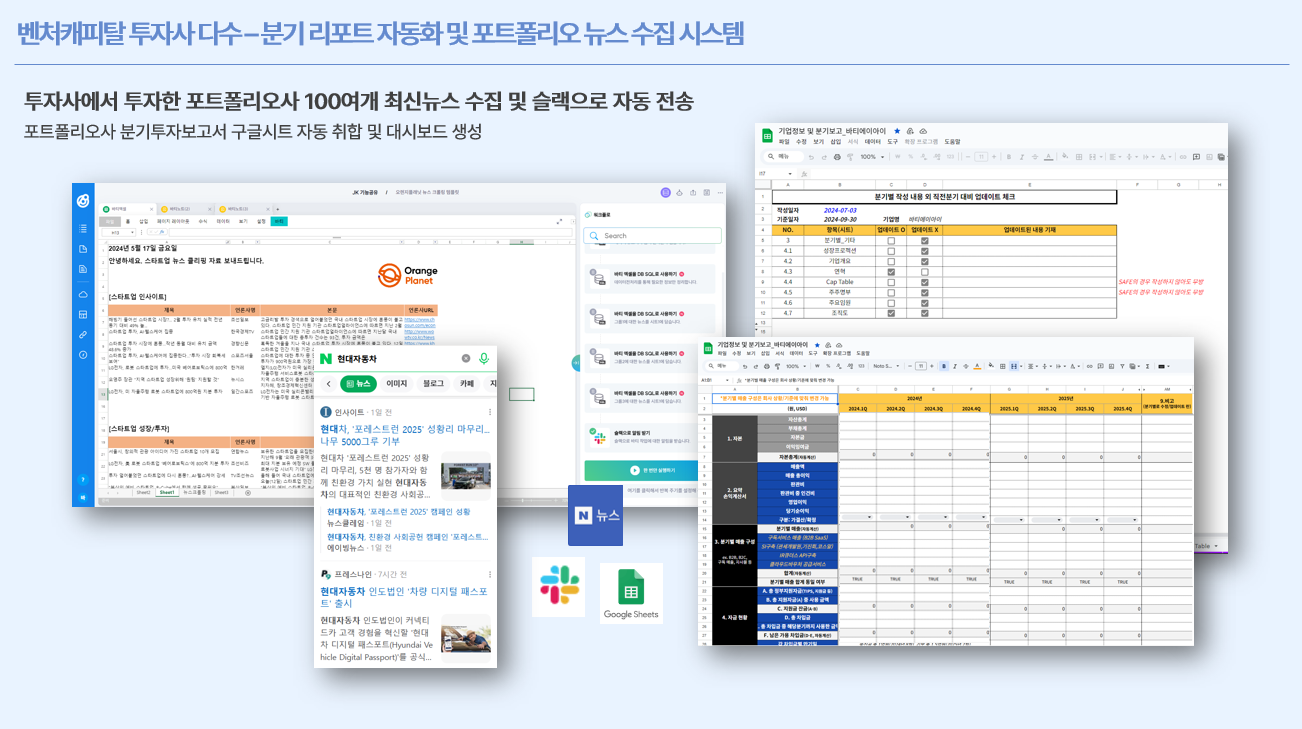Click the purple user avatar in workflow app header
The height and width of the screenshot is (729, 1302).
tap(665, 193)
